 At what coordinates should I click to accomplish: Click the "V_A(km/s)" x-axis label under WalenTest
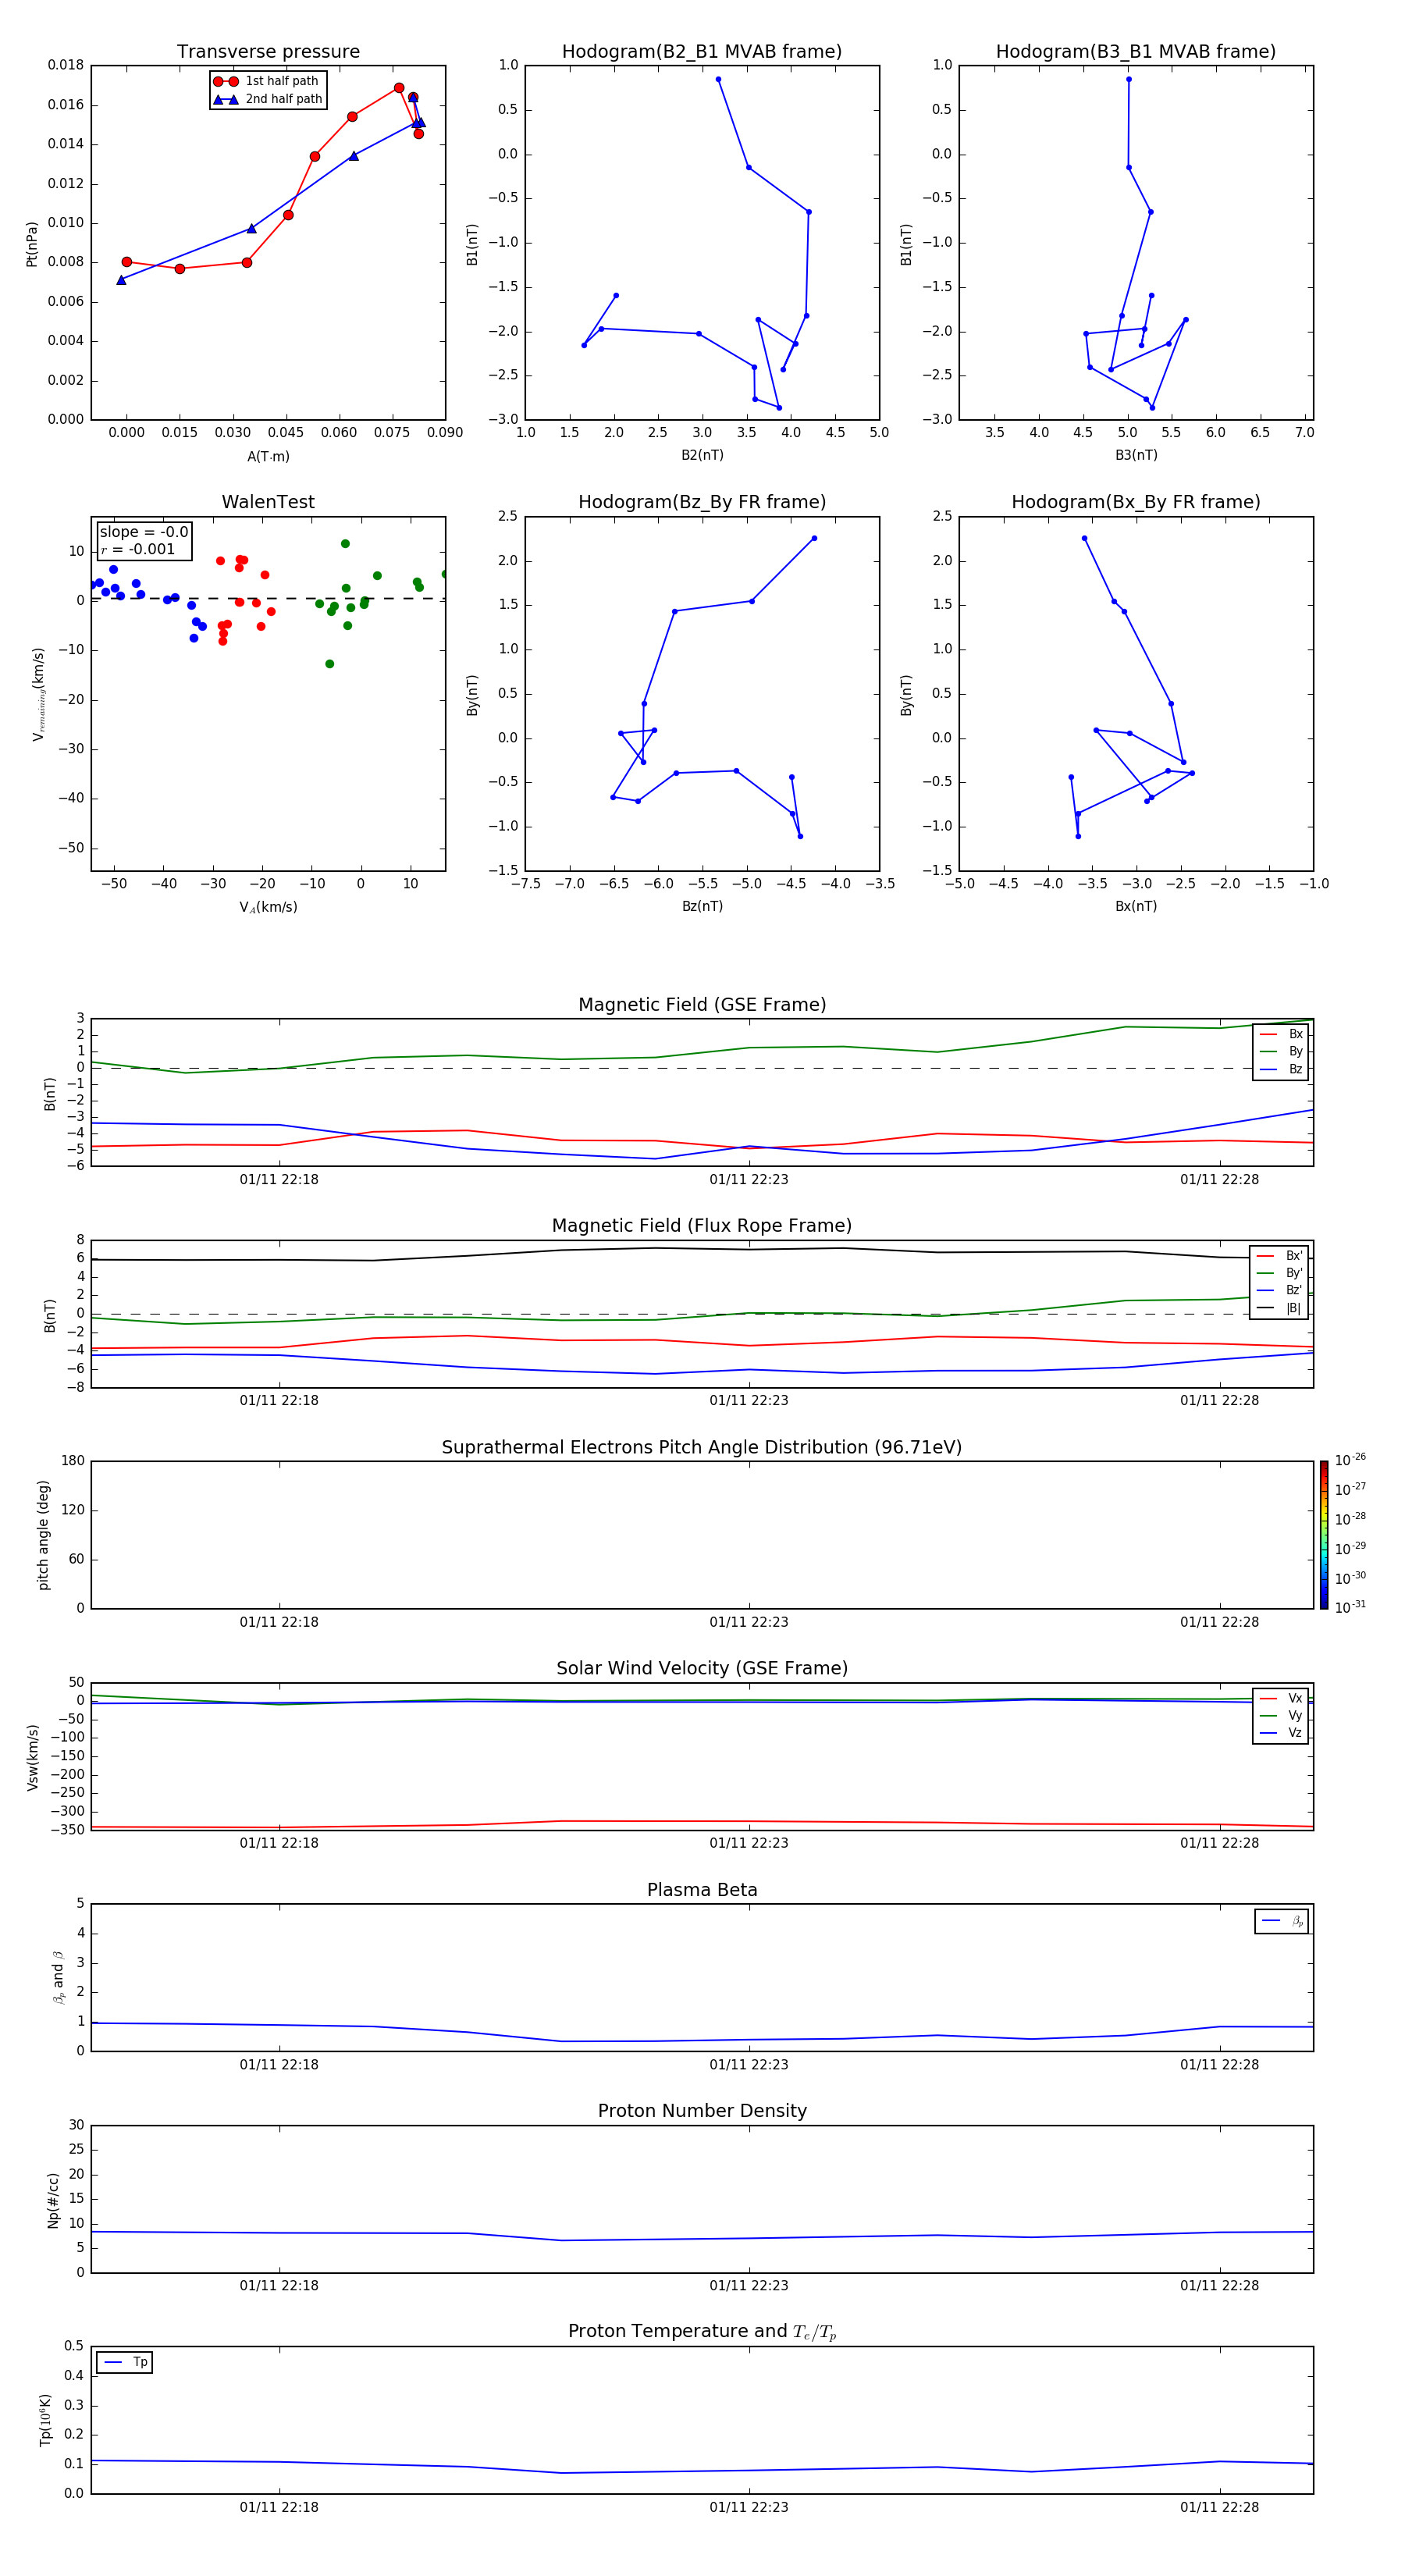pos(268,907)
